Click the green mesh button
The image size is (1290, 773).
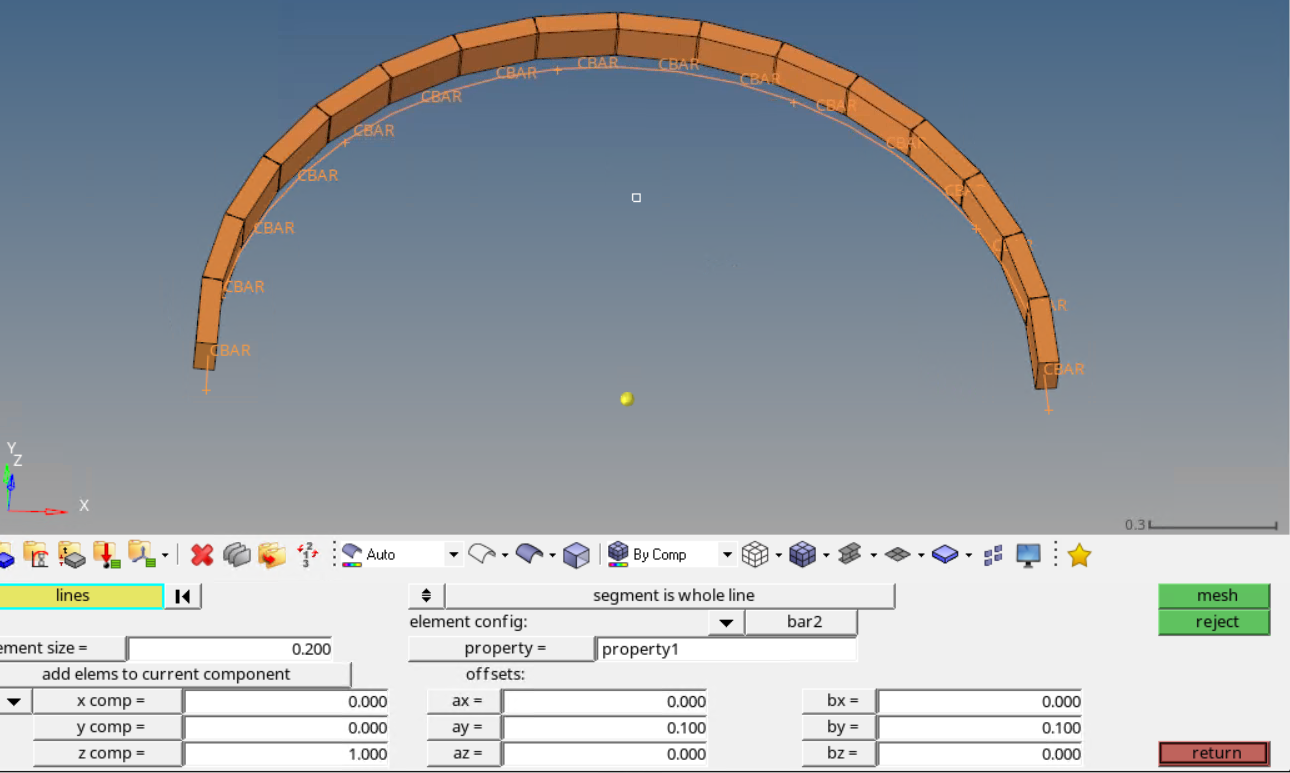click(x=1215, y=596)
